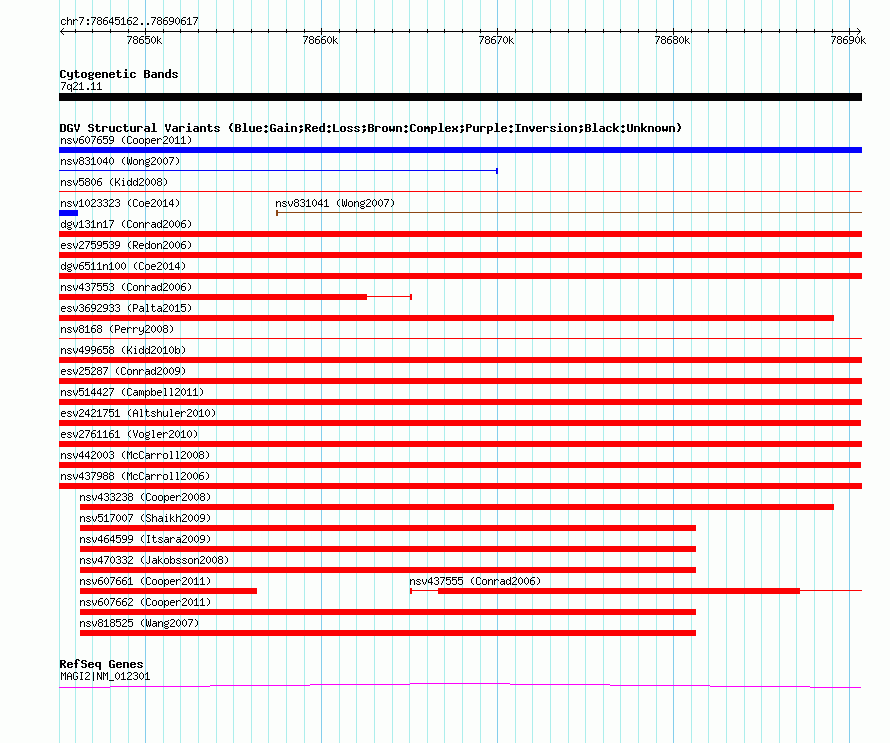The width and height of the screenshot is (890, 743).
Task: Click the dgv6511n100 (Coe2014) label
Action: (123, 266)
